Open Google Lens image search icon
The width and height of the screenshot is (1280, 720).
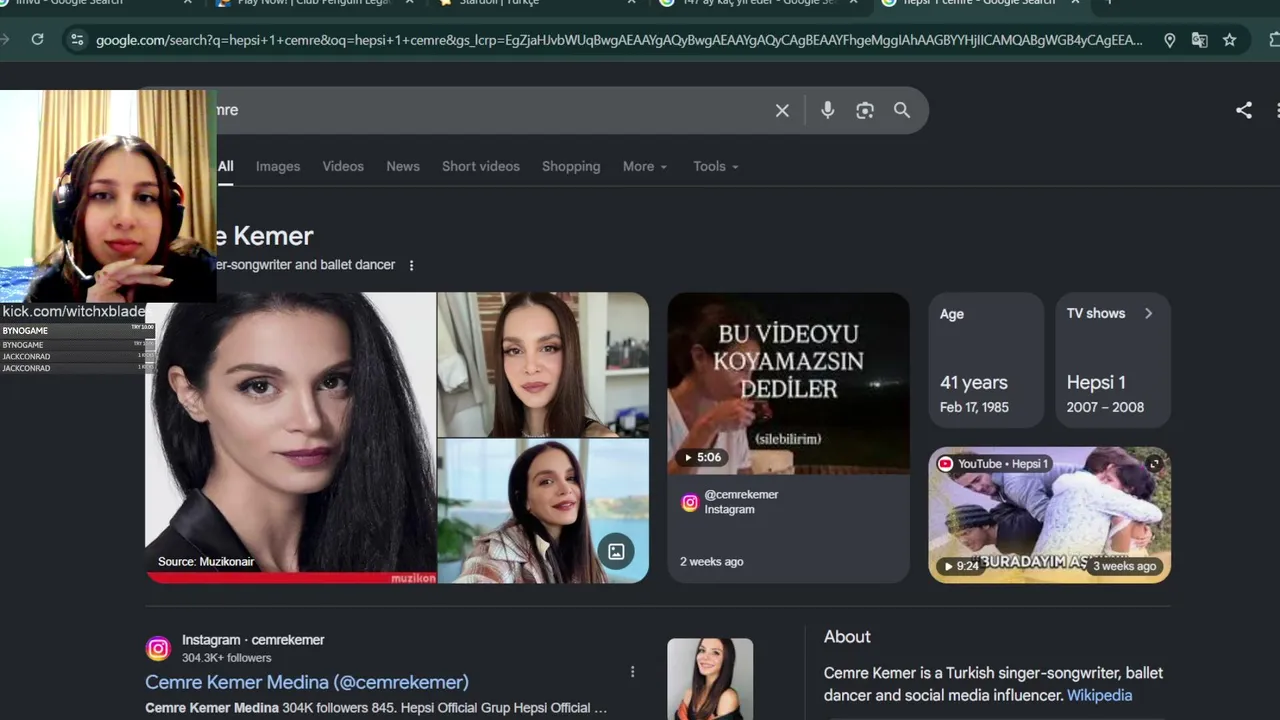tap(865, 110)
